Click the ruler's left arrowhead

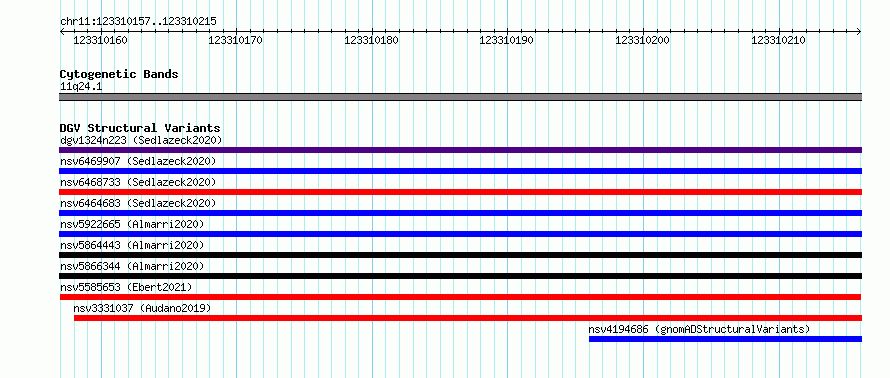(x=62, y=32)
